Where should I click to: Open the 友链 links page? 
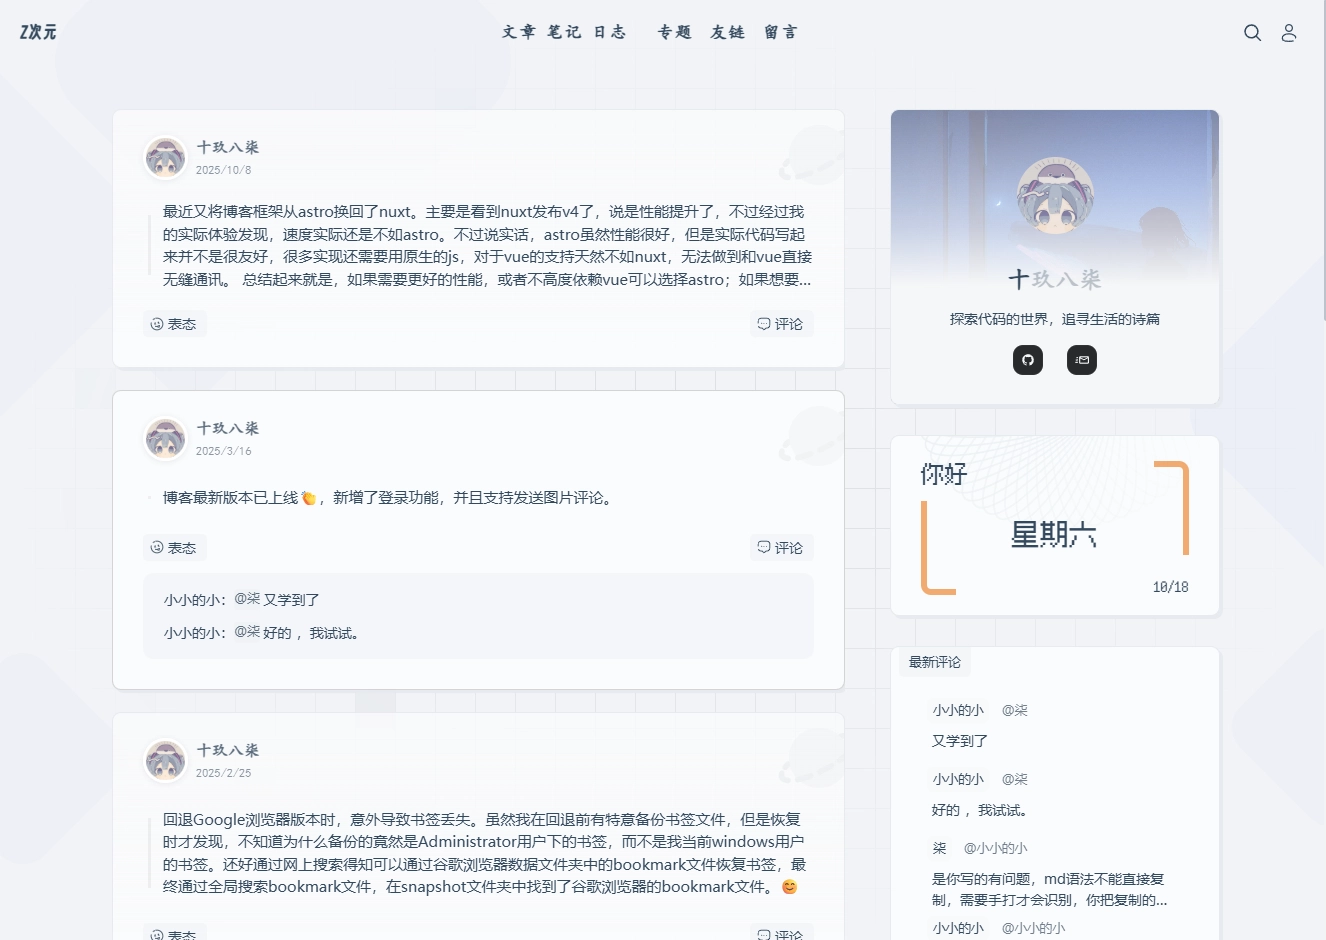click(728, 32)
